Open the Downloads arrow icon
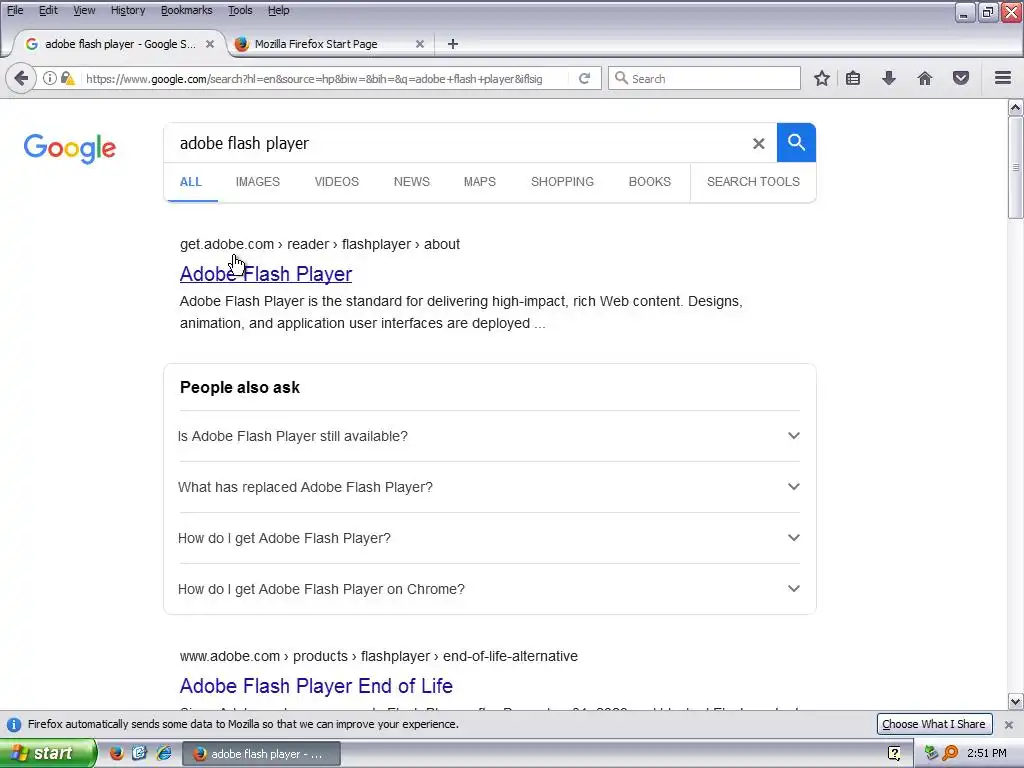Screen dimensions: 1024x768 click(889, 78)
